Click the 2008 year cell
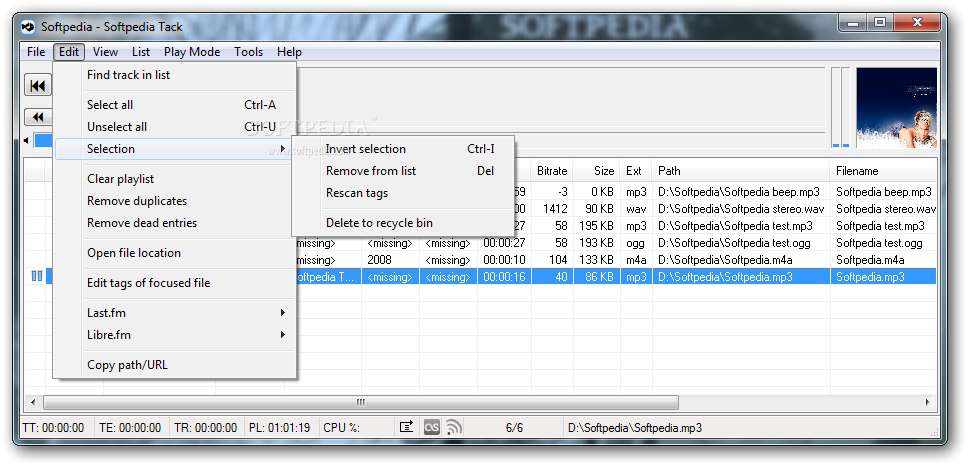This screenshot has width=968, height=466. point(390,260)
